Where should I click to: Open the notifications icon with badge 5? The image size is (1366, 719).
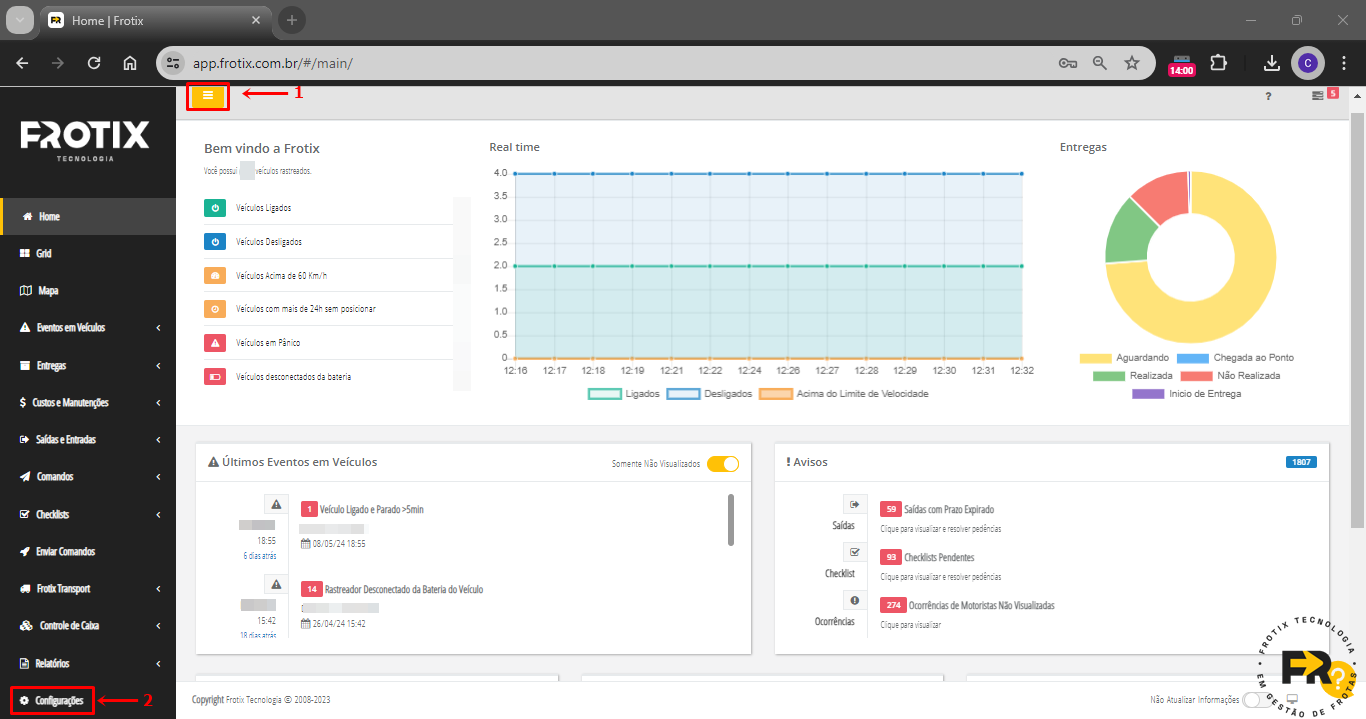point(1318,96)
